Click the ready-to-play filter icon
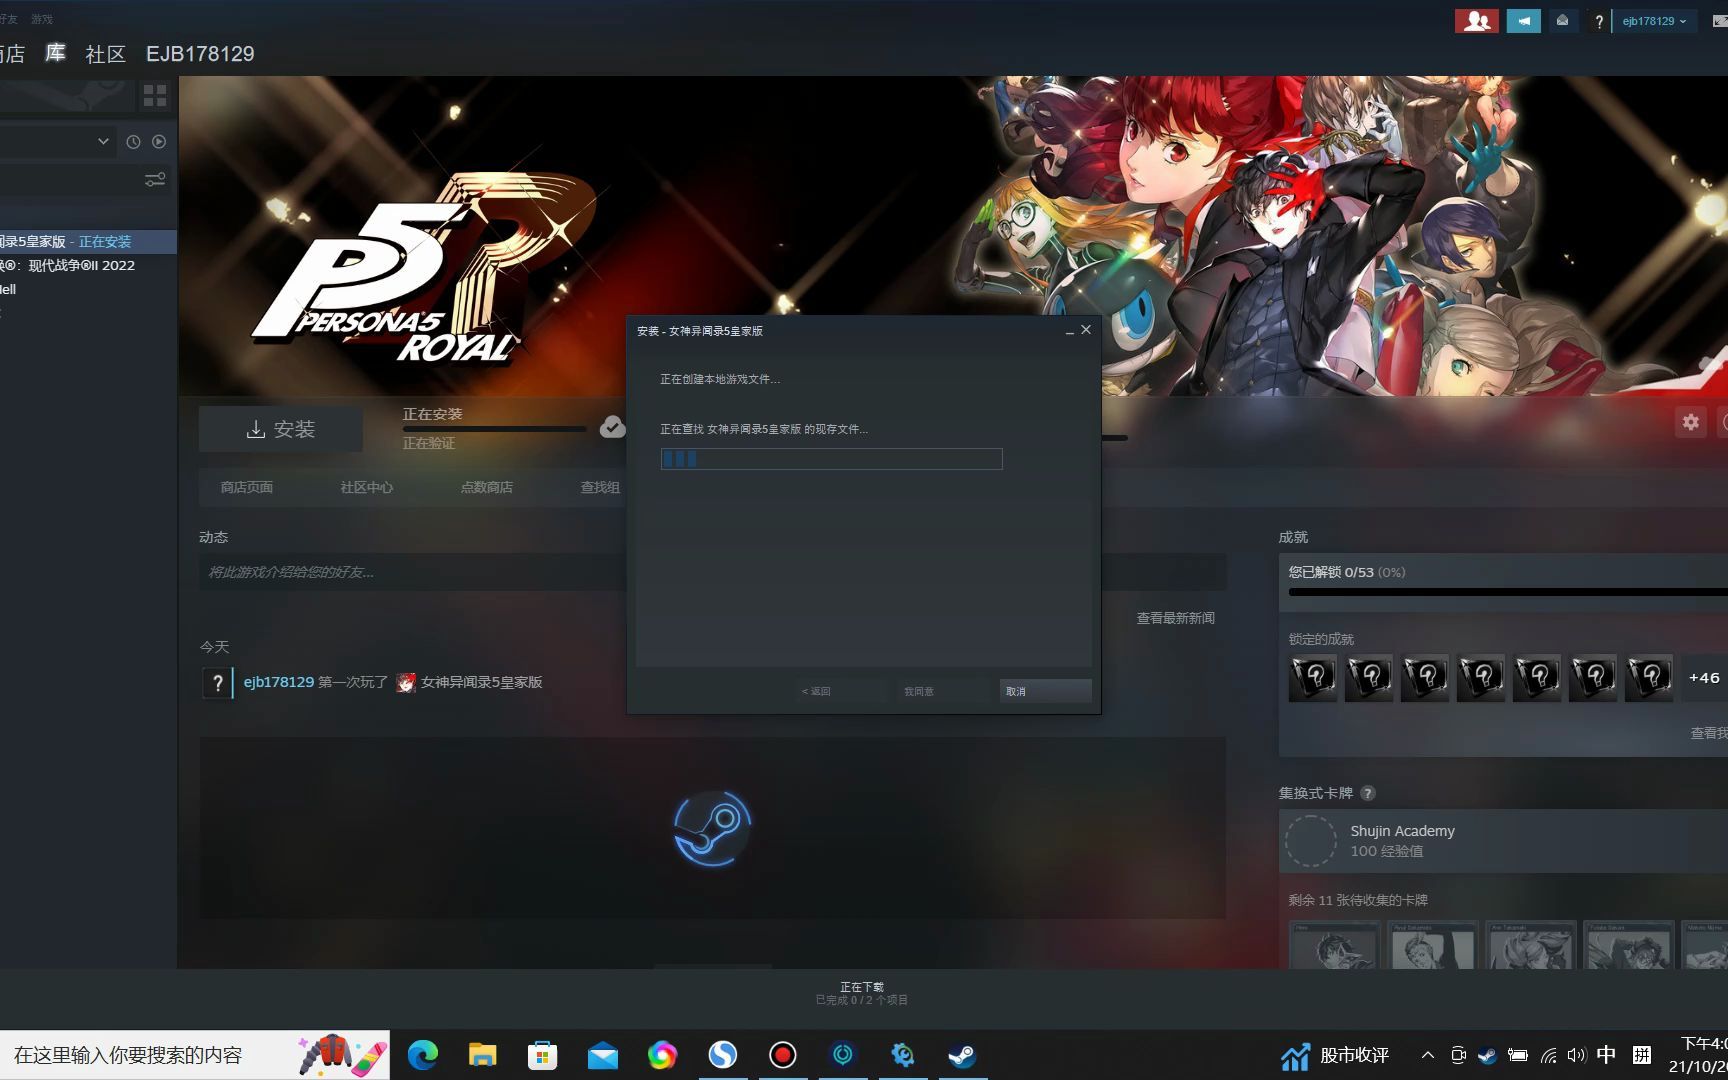 tap(159, 142)
